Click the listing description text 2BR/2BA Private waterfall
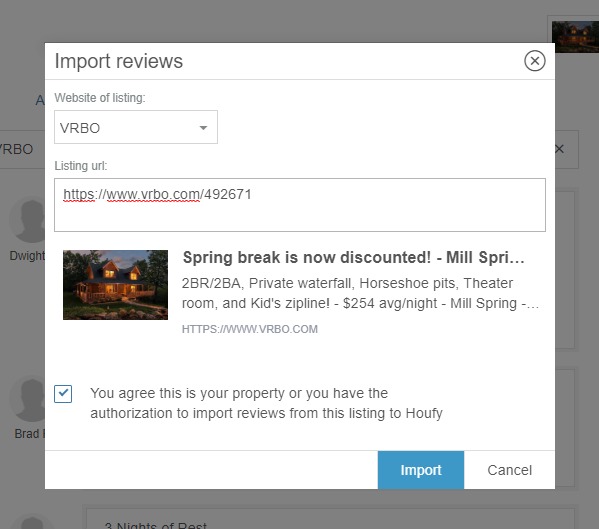This screenshot has width=599, height=529. pyautogui.click(x=360, y=293)
